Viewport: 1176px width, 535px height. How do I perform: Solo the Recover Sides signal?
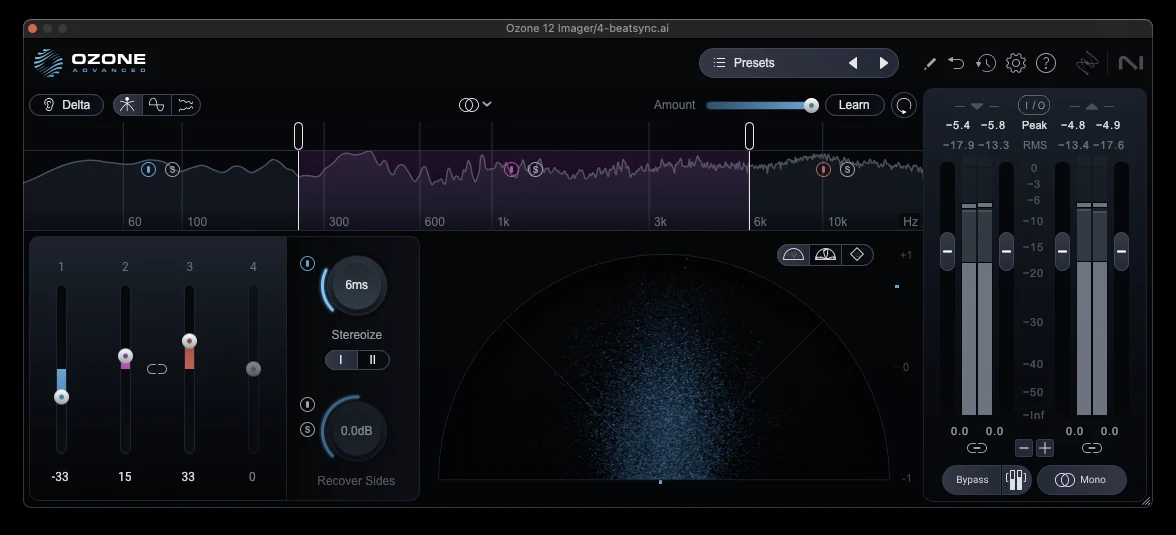(308, 430)
